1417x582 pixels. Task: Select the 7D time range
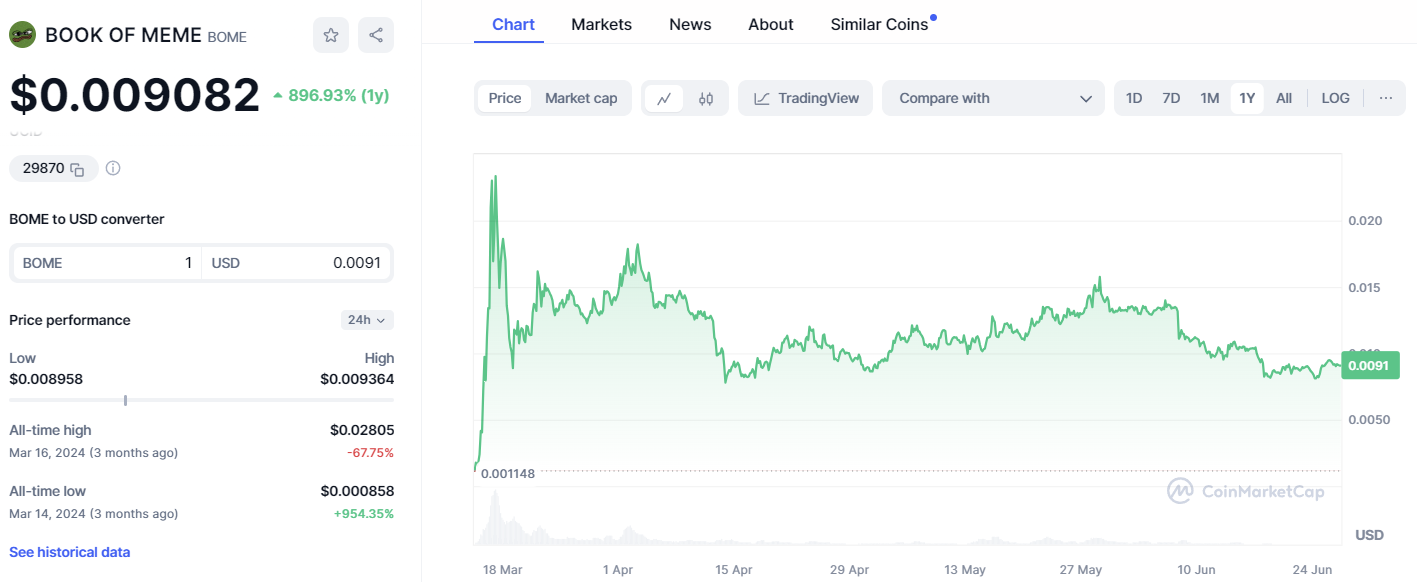1171,98
